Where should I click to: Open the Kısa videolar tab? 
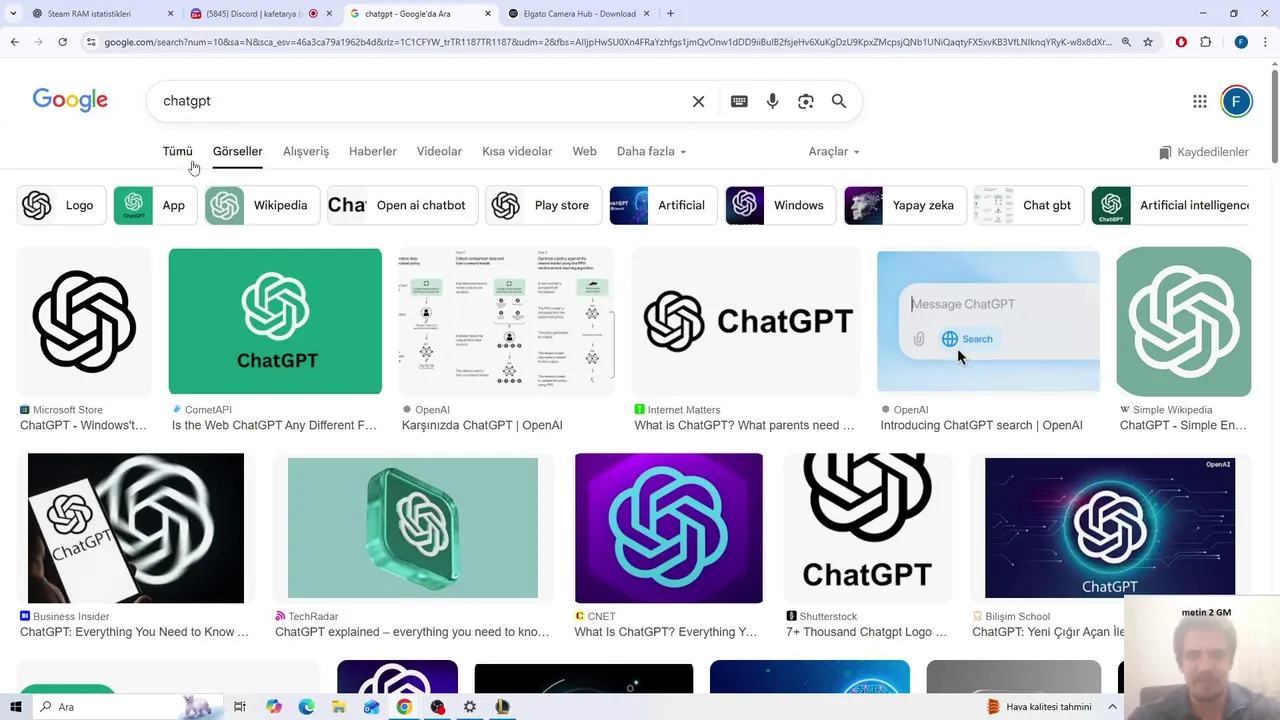pos(517,151)
